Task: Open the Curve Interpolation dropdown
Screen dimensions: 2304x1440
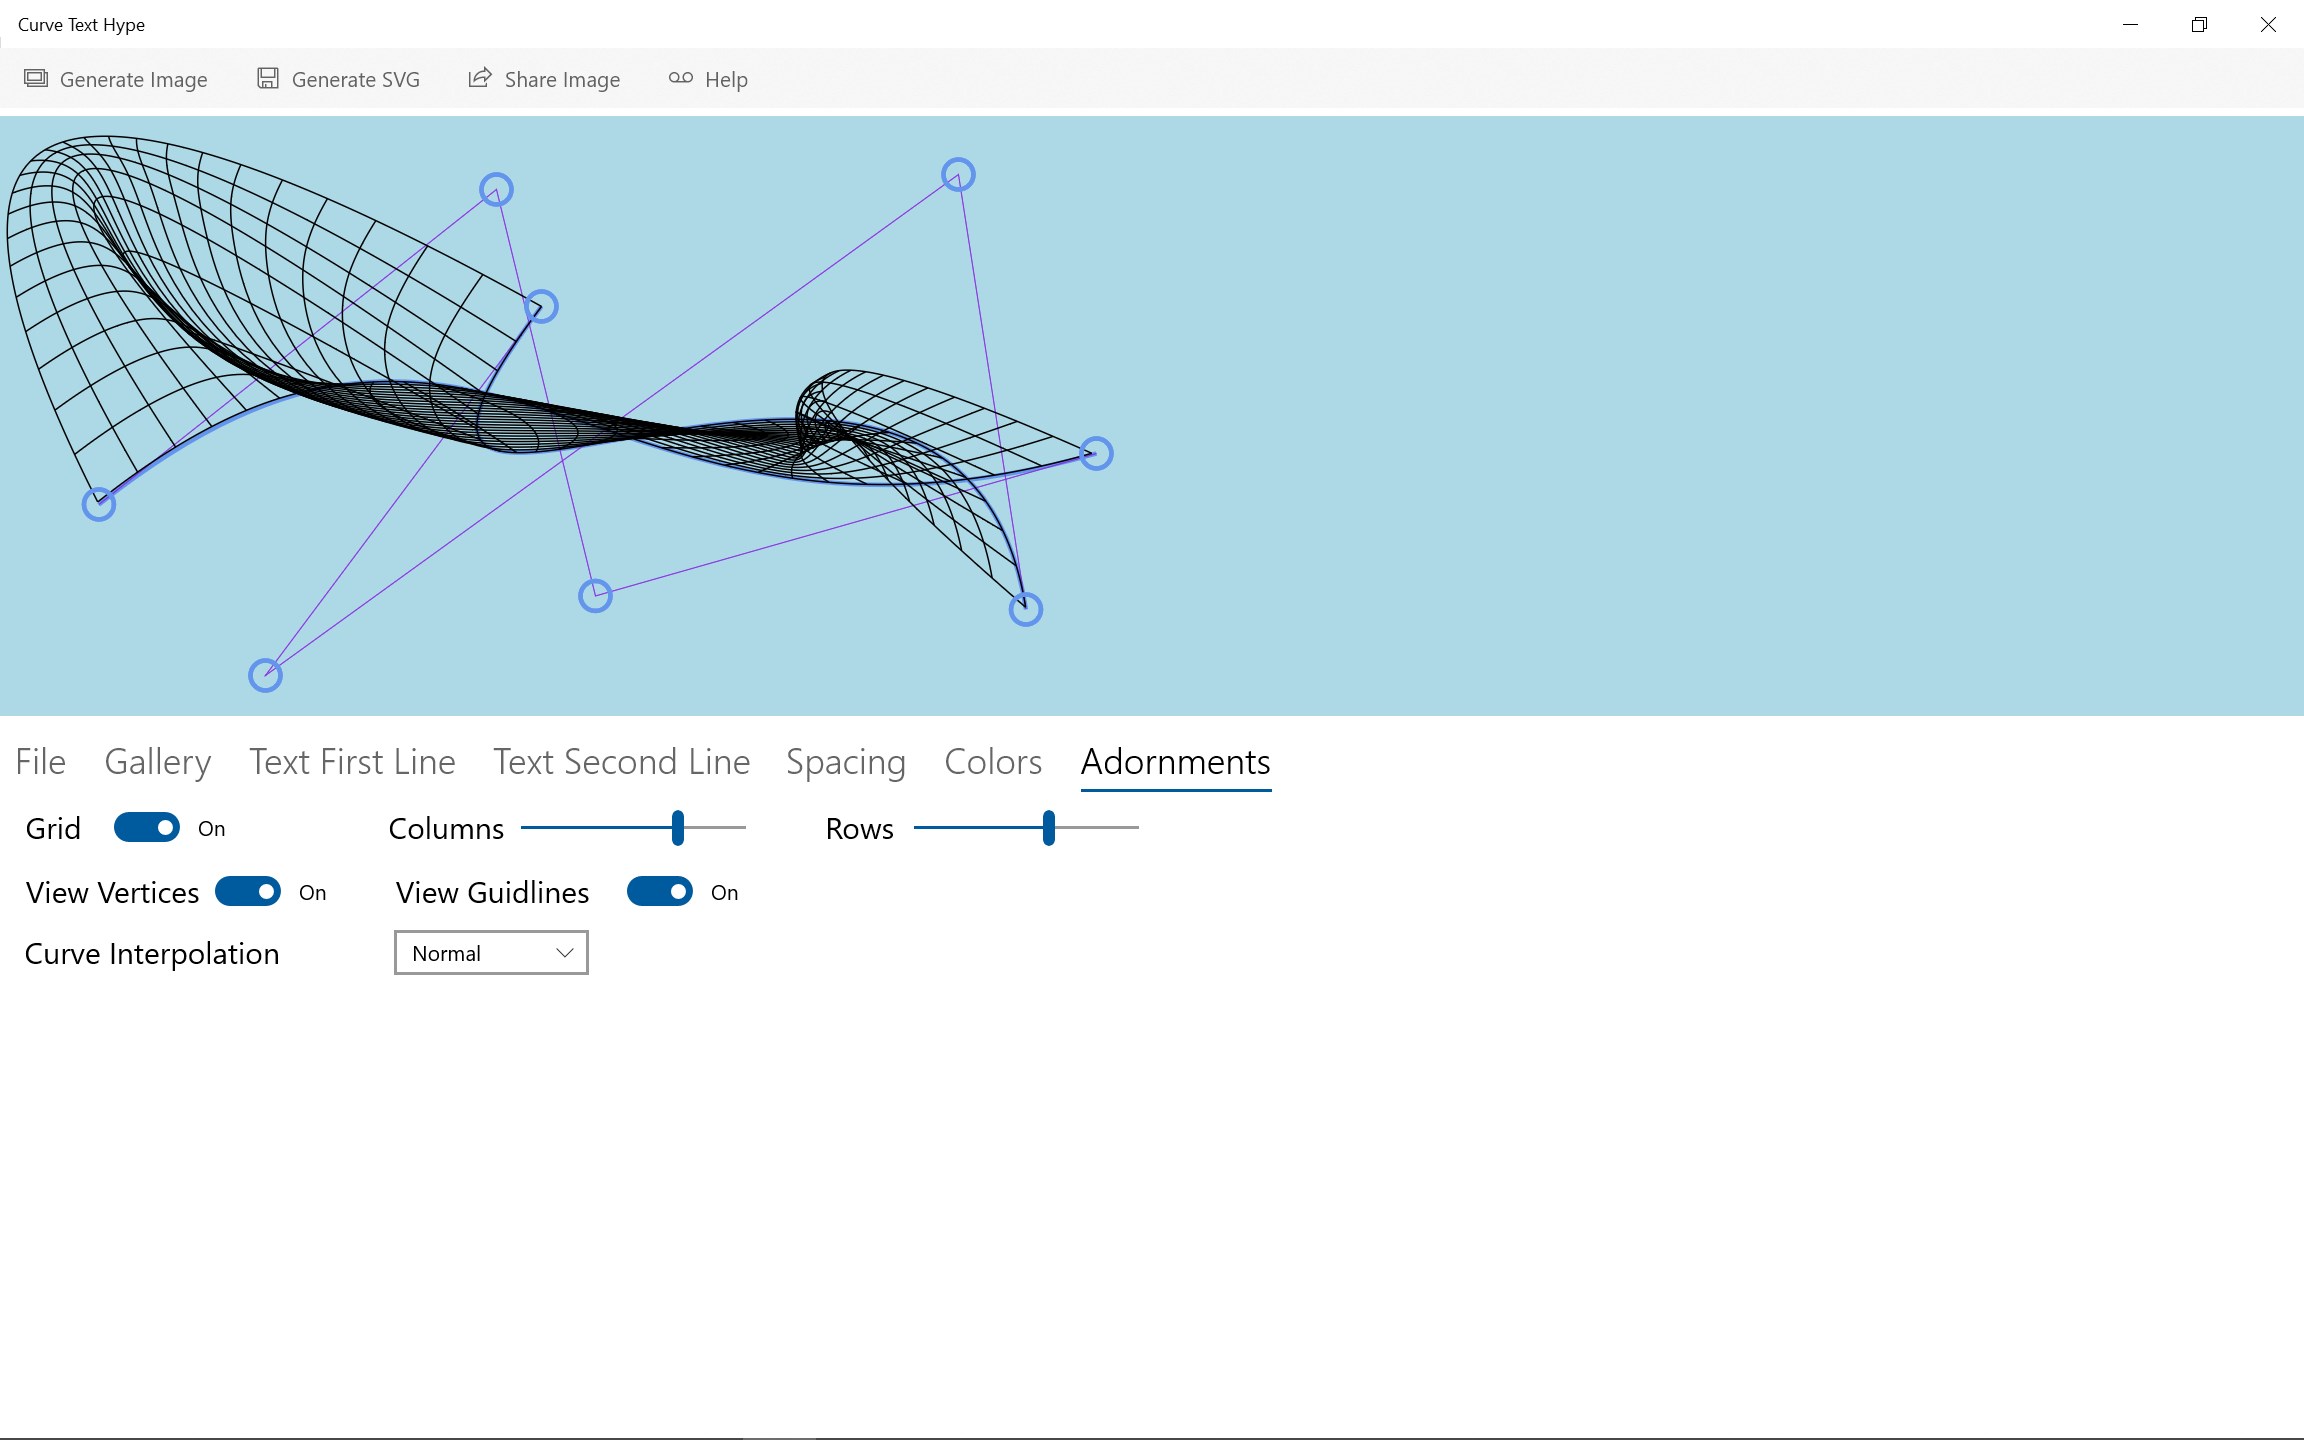Action: click(x=490, y=953)
